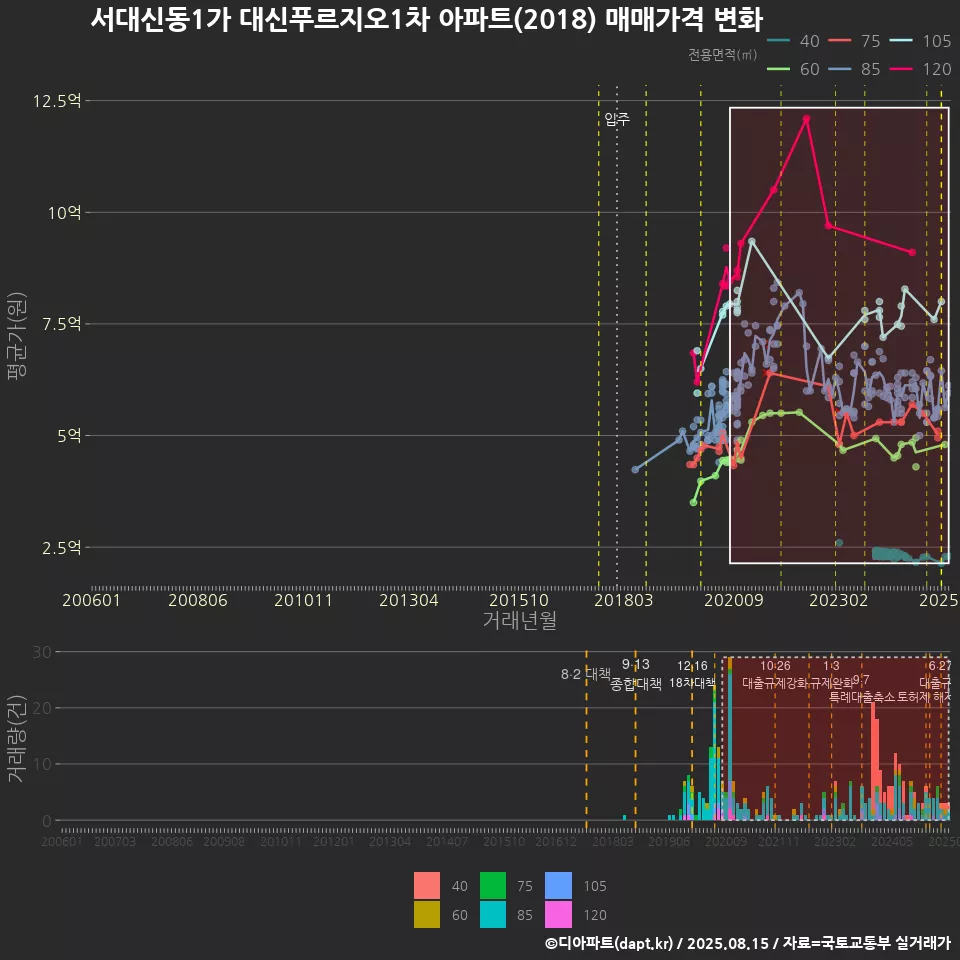
Task: Click 202009 on the price chart x-axis
Action: pyautogui.click(x=733, y=600)
